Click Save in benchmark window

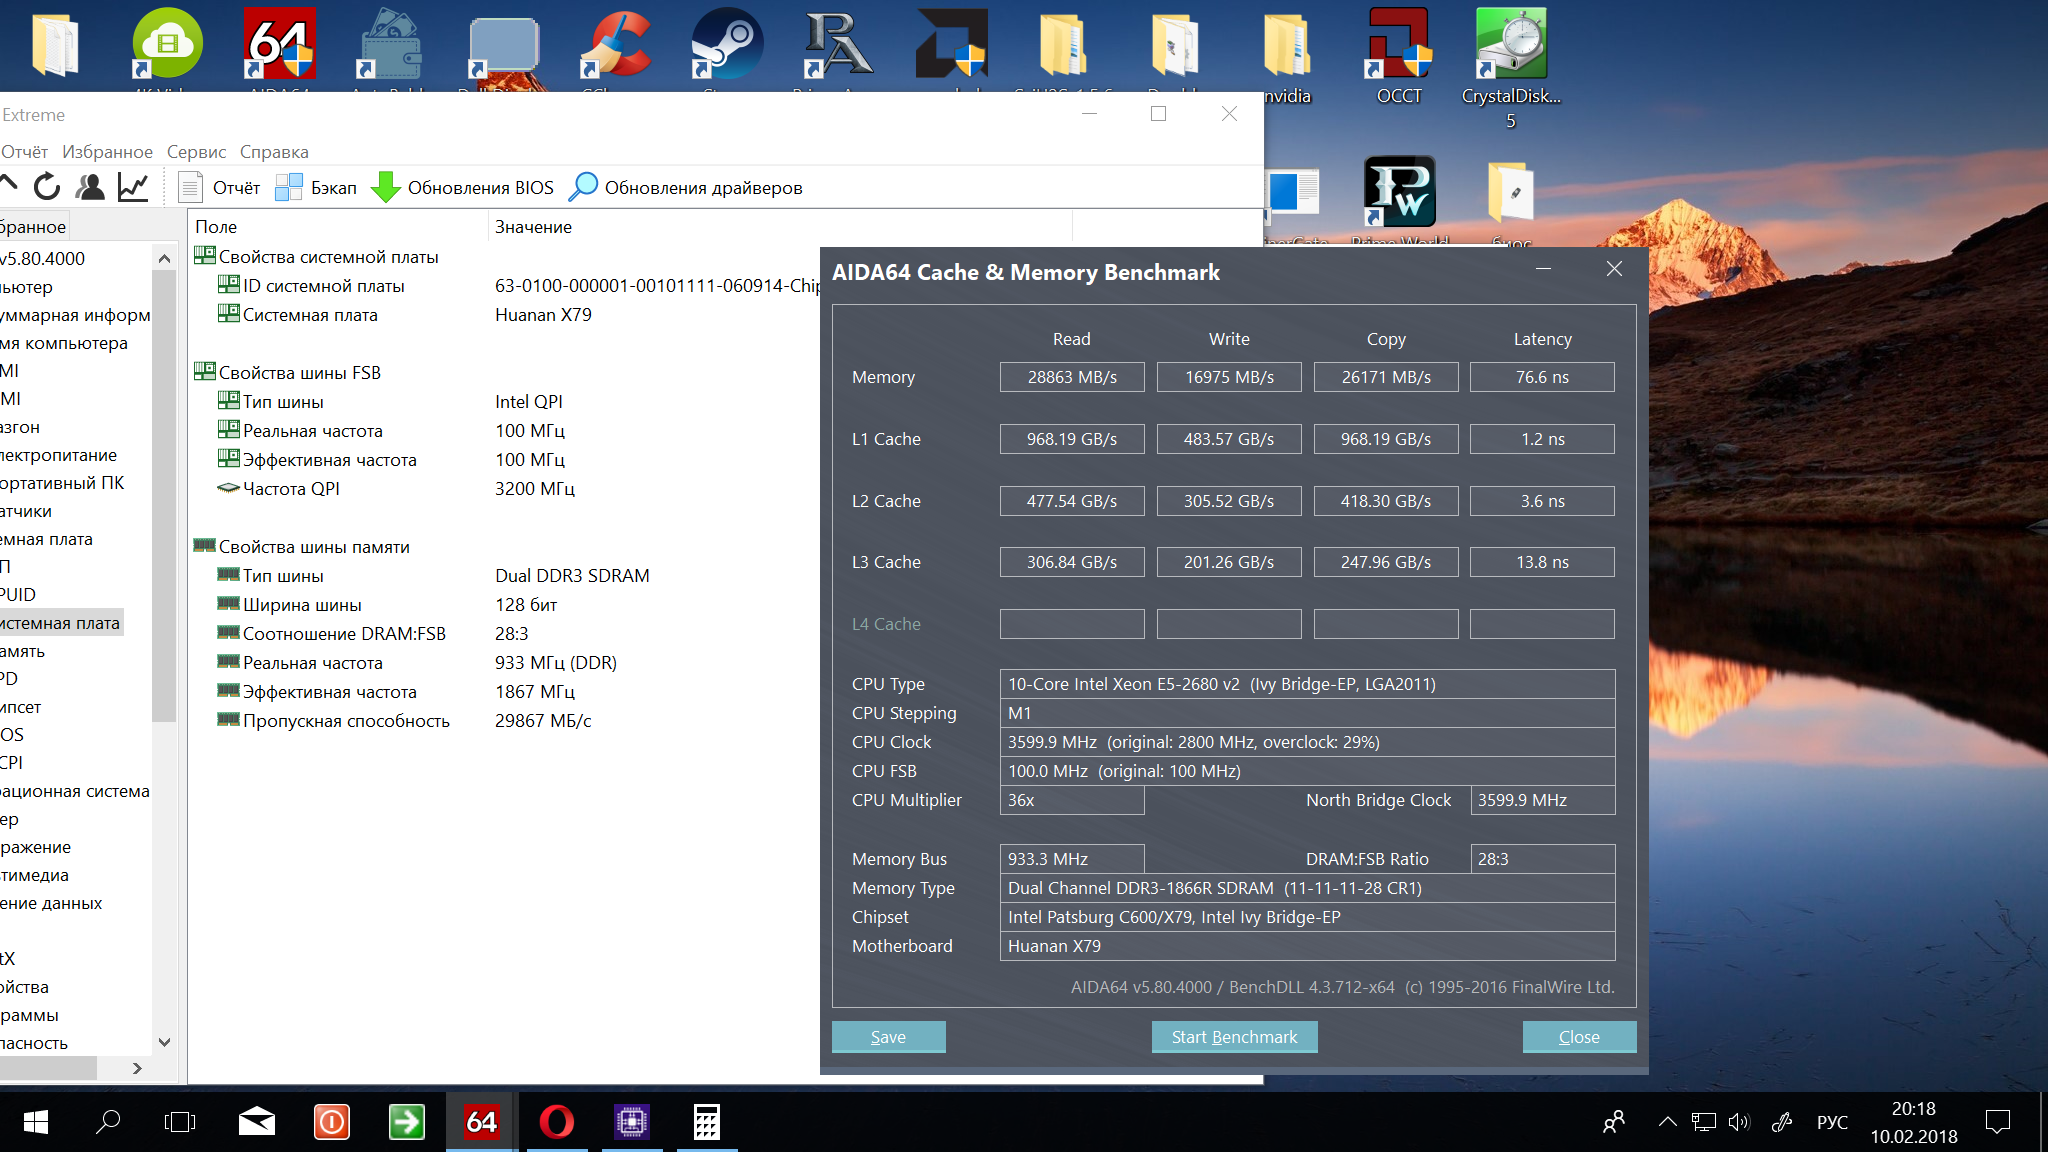click(x=888, y=1037)
